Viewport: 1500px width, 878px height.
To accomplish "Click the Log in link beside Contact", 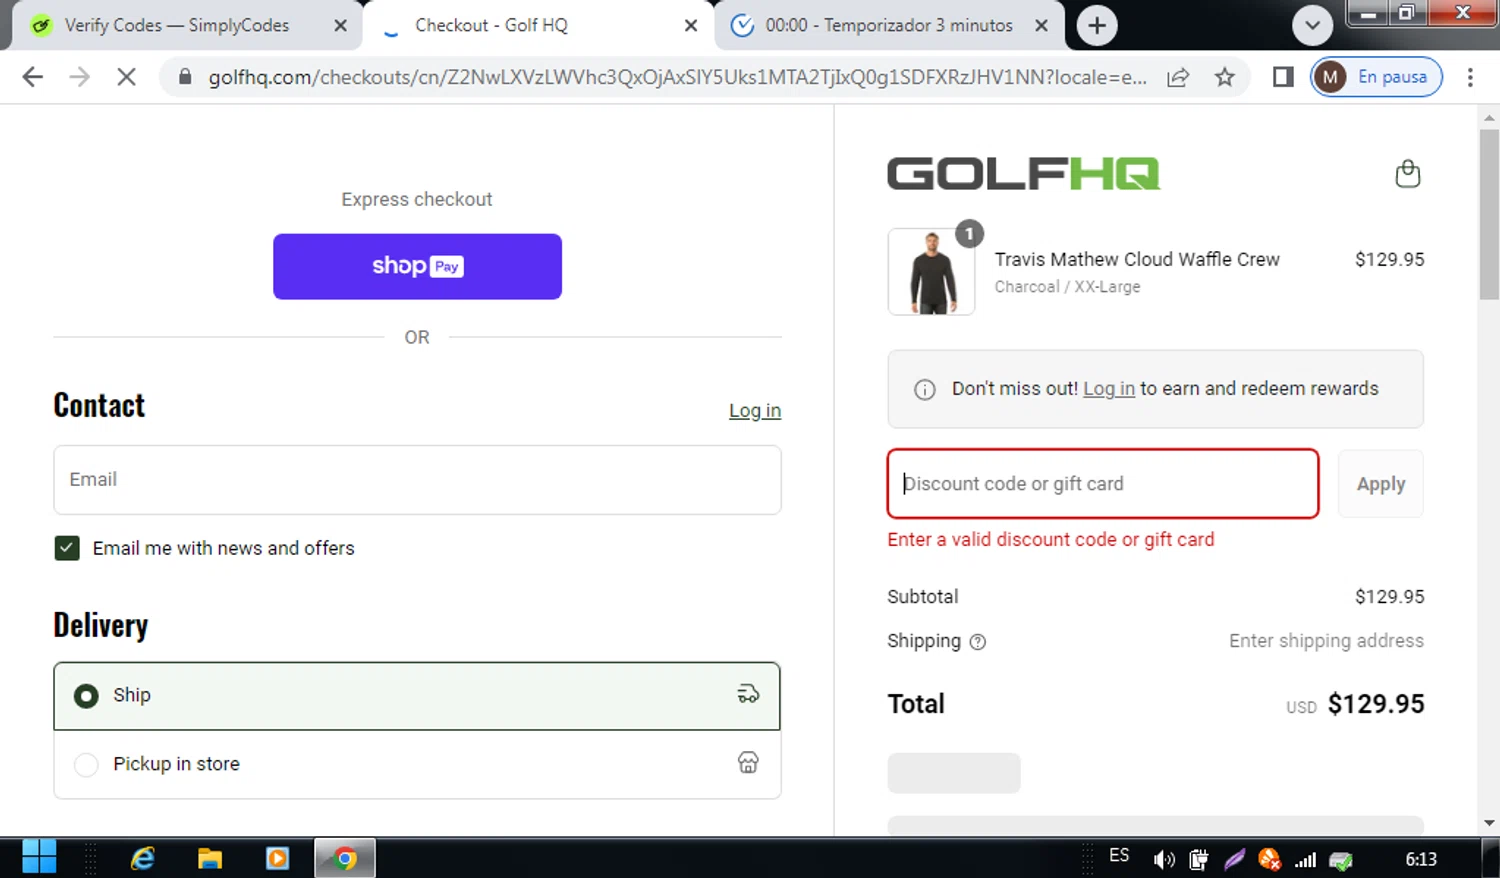I will pos(755,411).
